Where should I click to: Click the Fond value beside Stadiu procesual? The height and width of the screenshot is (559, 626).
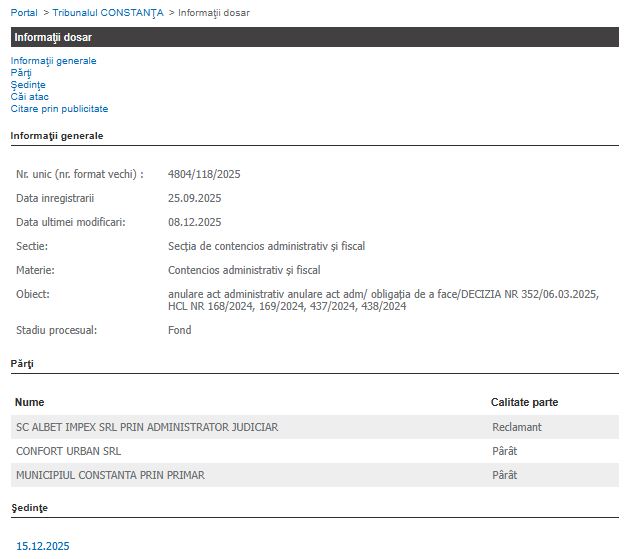(179, 330)
